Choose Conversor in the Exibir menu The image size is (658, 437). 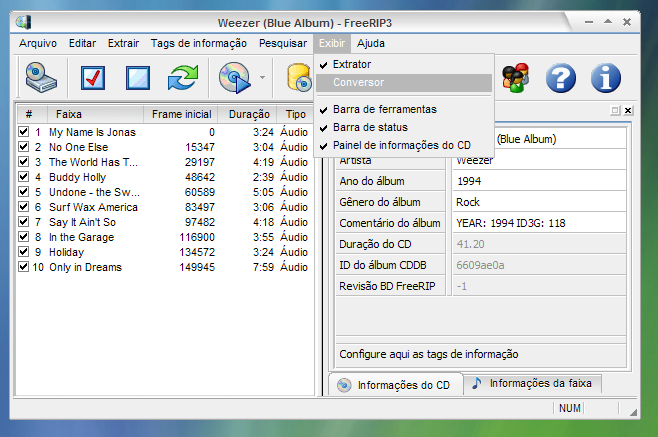[404, 82]
